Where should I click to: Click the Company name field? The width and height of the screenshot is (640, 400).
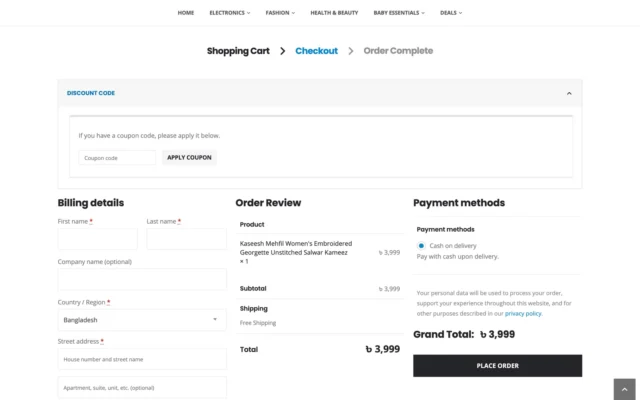click(142, 279)
